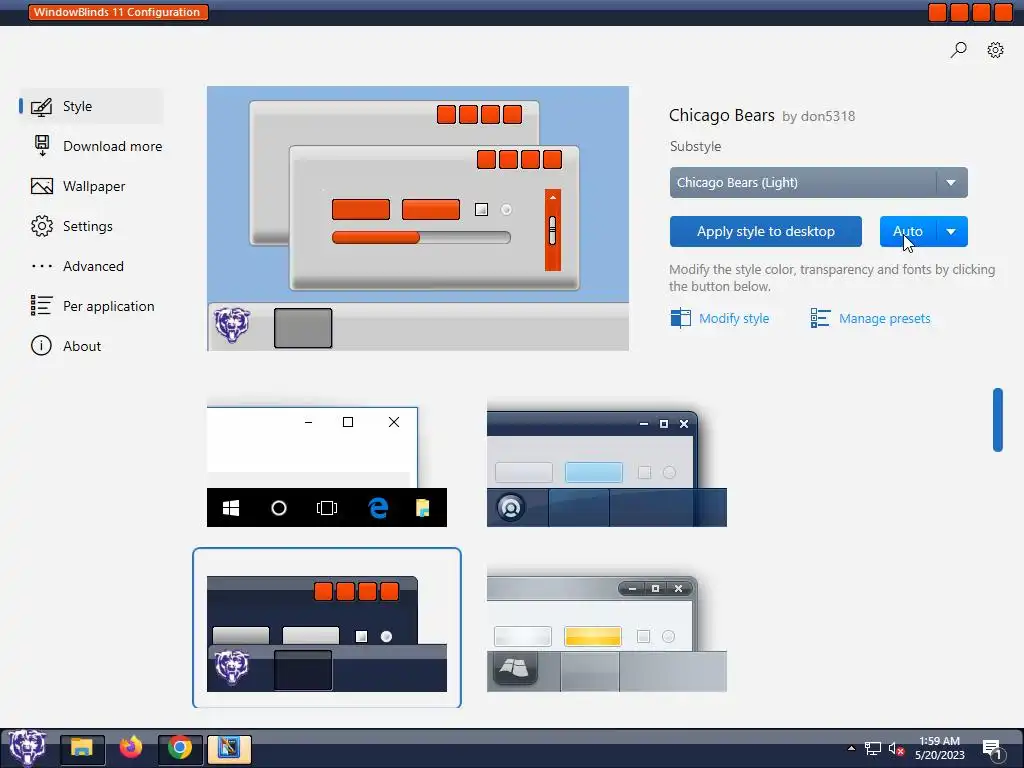This screenshot has width=1024, height=768.
Task: Select the Chicago Bears dark style thumbnail
Action: click(327, 628)
